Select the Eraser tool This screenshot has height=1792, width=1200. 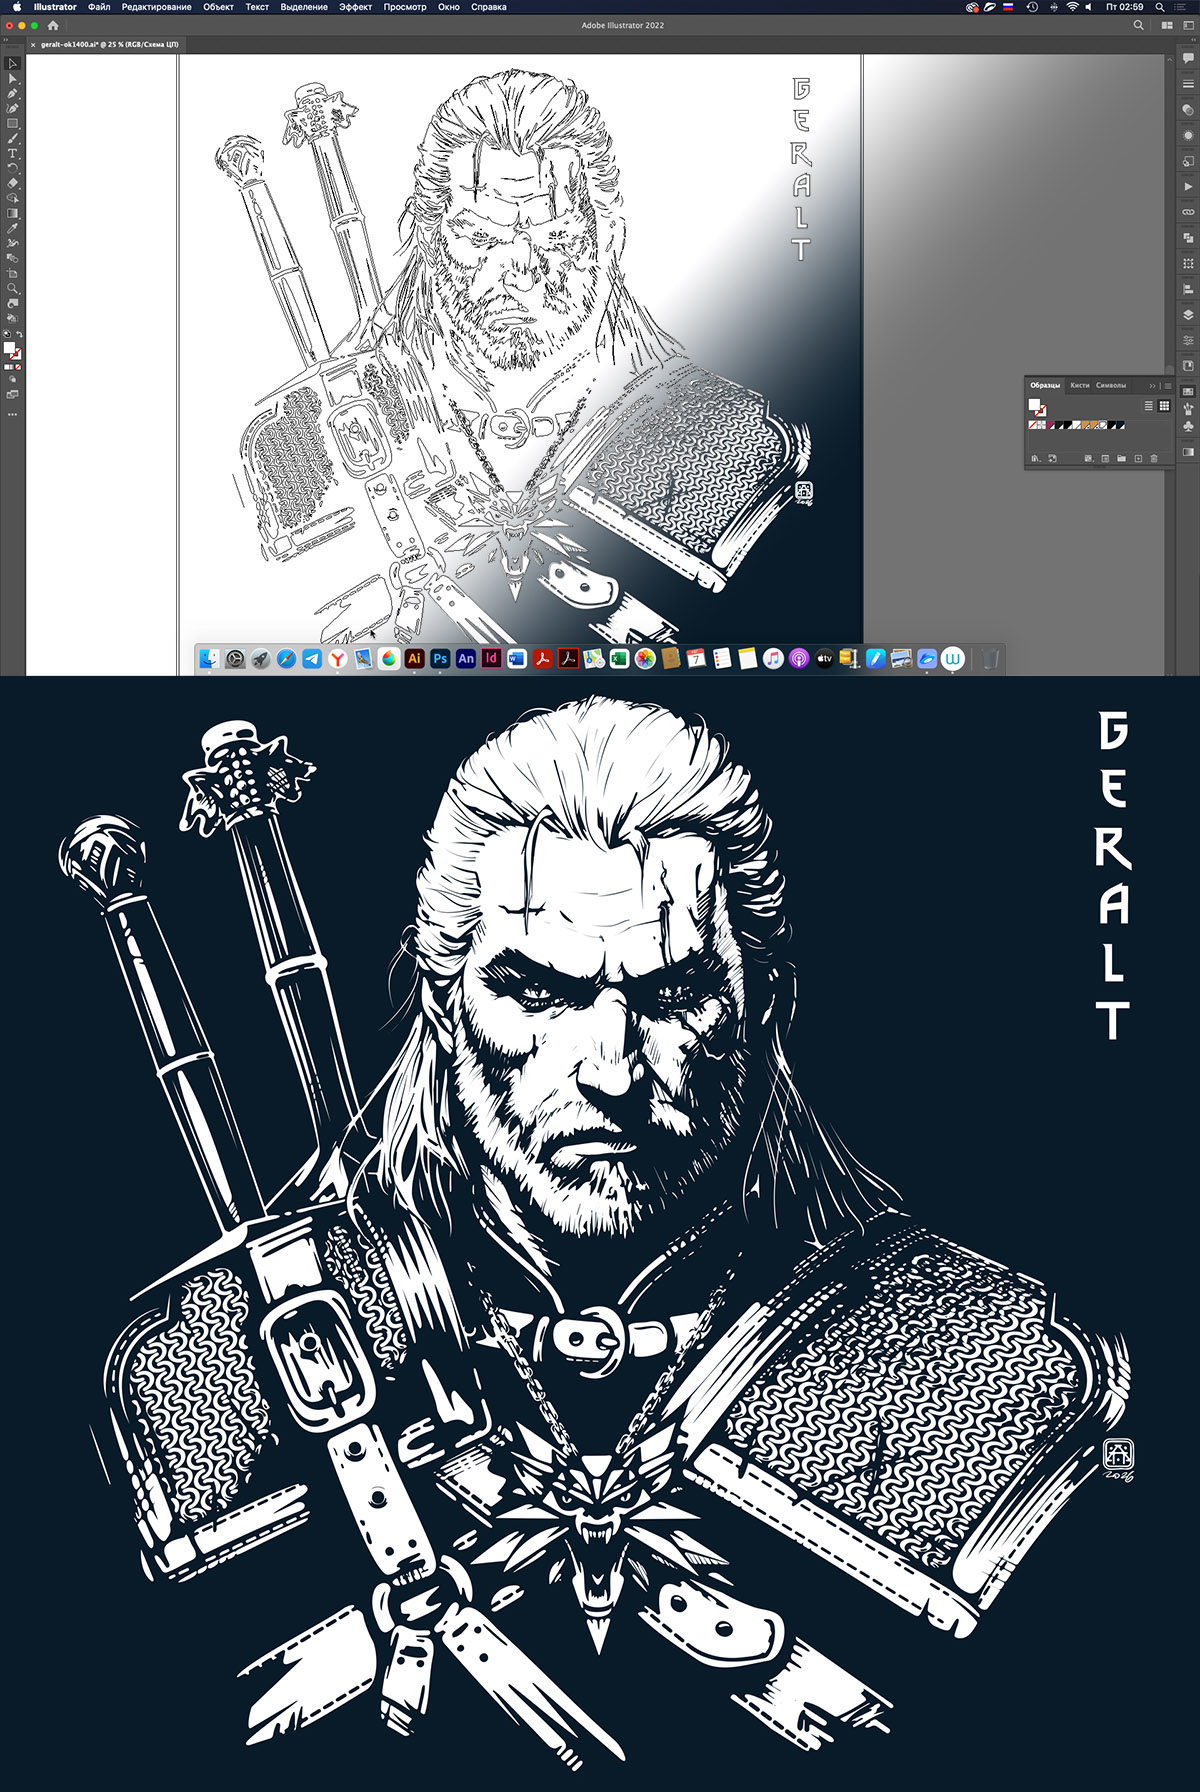pyautogui.click(x=12, y=183)
